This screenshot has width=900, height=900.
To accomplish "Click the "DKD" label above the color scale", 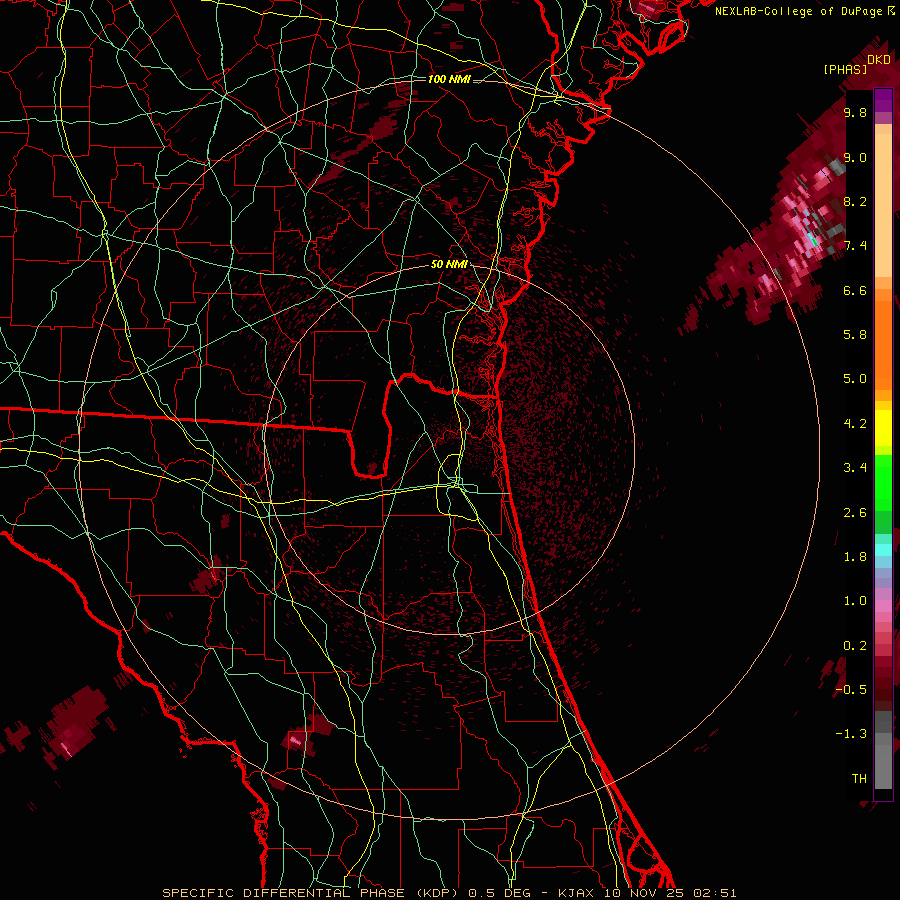I will pyautogui.click(x=879, y=60).
